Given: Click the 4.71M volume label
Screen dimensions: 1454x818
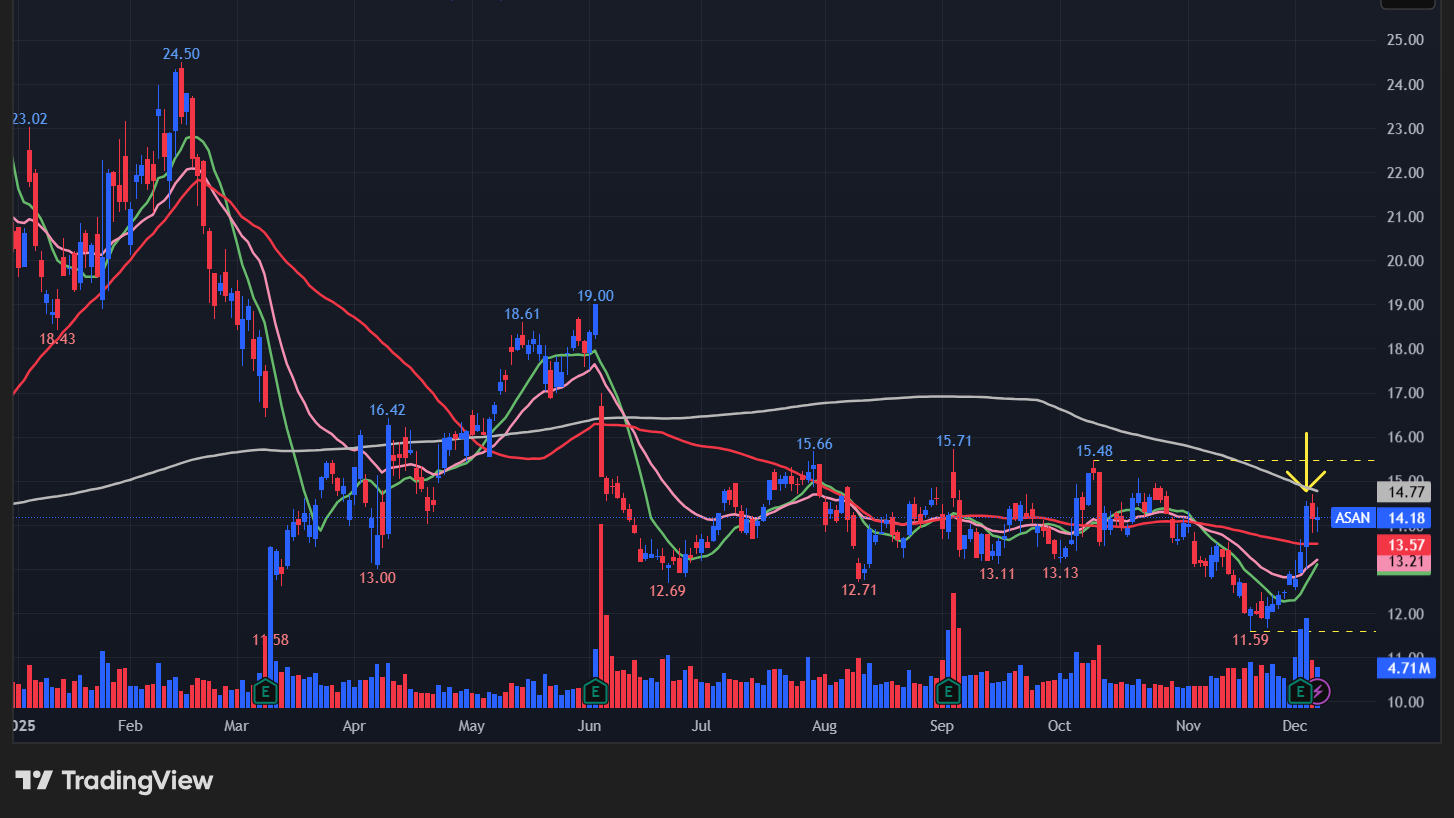Looking at the screenshot, I should 1405,667.
